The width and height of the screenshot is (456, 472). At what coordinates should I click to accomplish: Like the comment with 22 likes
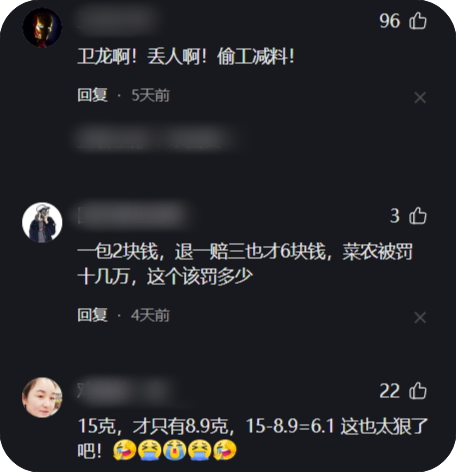coord(418,390)
